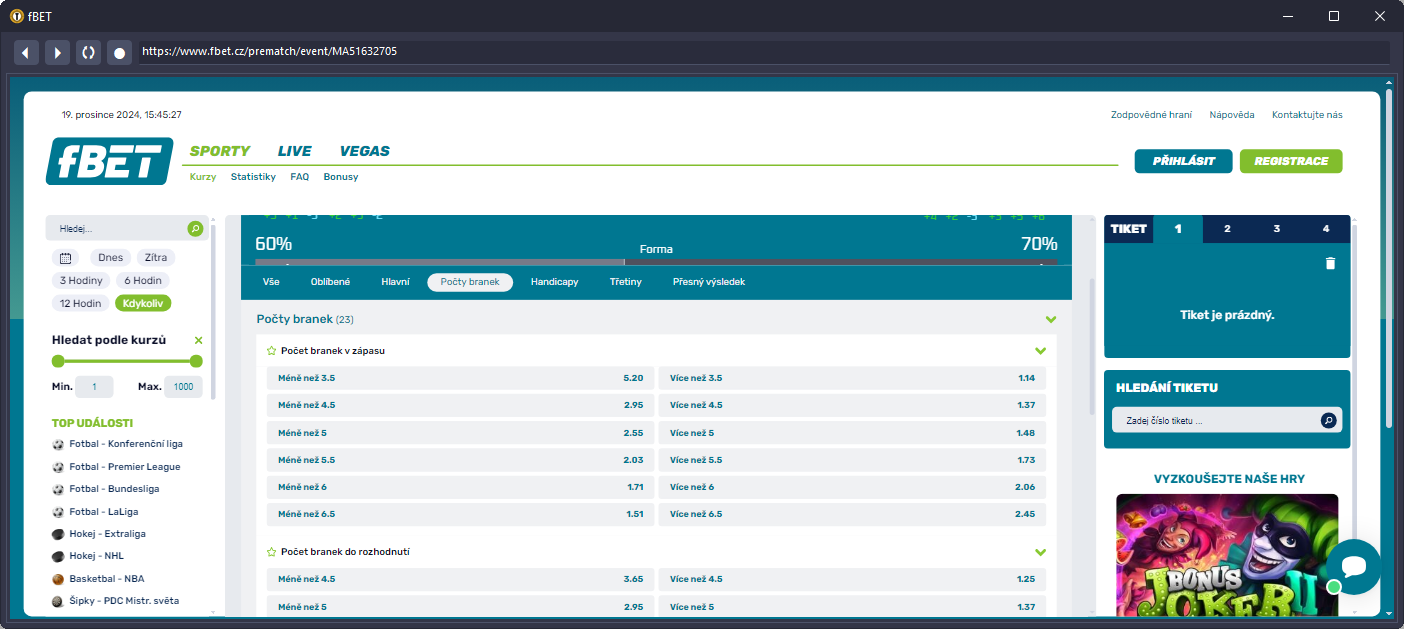Click the darts icon next to Šipky - PDC
Screen dimensions: 1404x629
(x=58, y=601)
